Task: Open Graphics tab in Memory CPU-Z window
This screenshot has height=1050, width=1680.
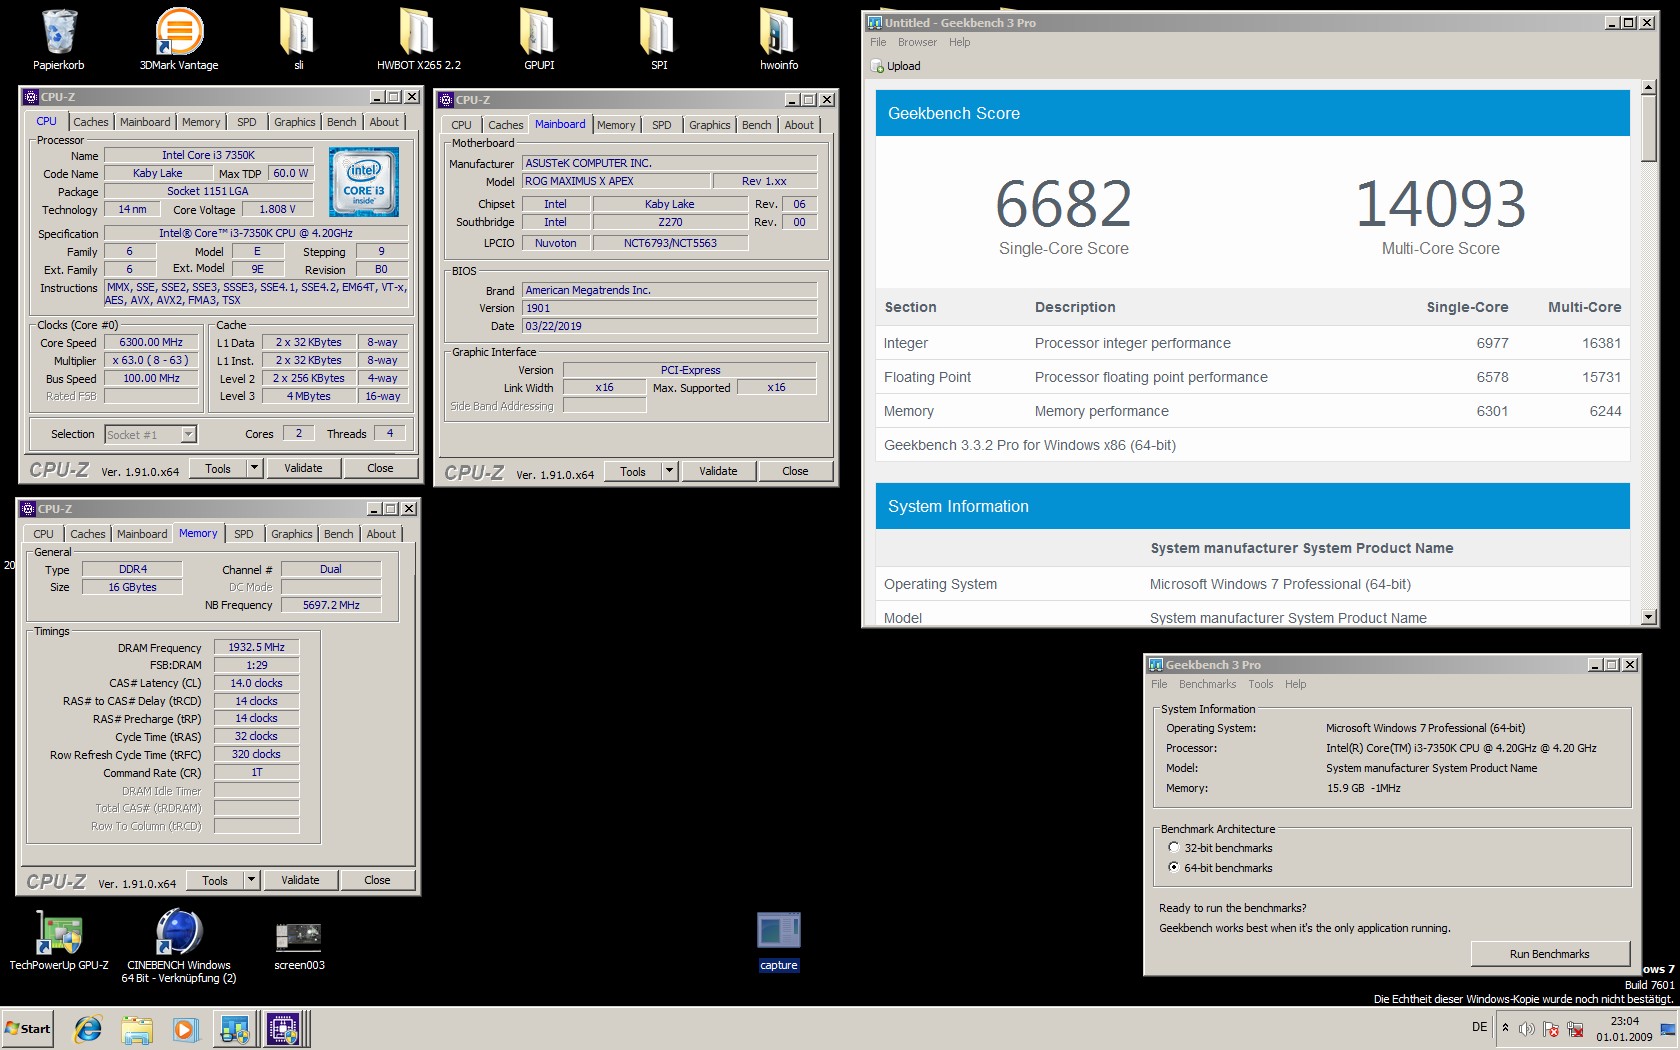Action: pos(292,534)
